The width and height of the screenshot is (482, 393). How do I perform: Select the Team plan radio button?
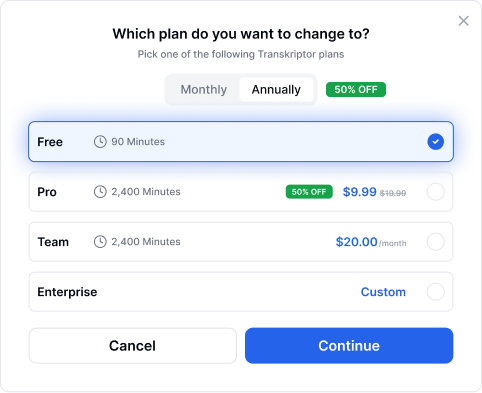coord(436,242)
